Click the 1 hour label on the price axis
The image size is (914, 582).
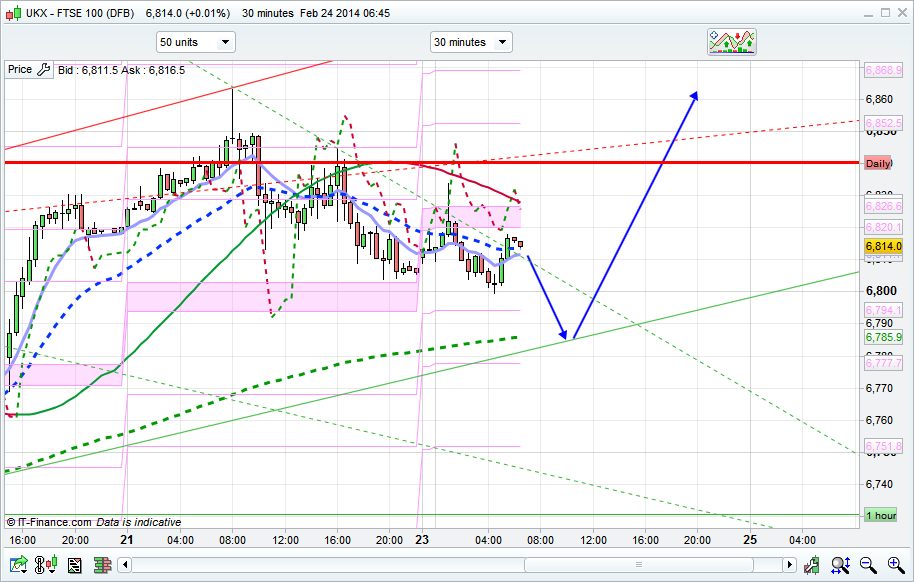pyautogui.click(x=880, y=515)
